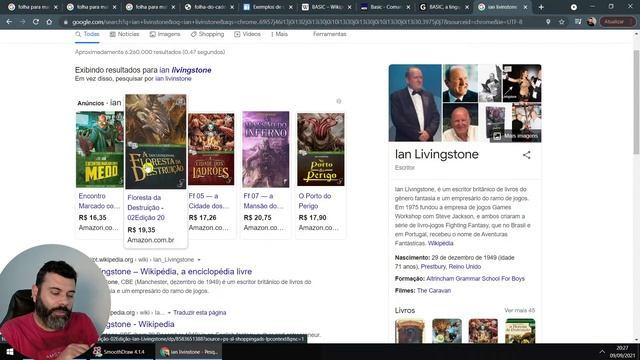Image resolution: width=640 pixels, height=360 pixels.
Task: Click the Atualizar update button
Action: click(x=617, y=22)
